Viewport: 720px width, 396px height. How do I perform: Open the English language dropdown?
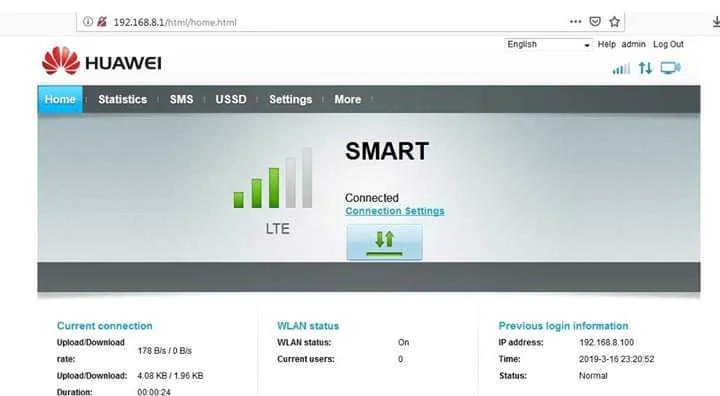(548, 45)
